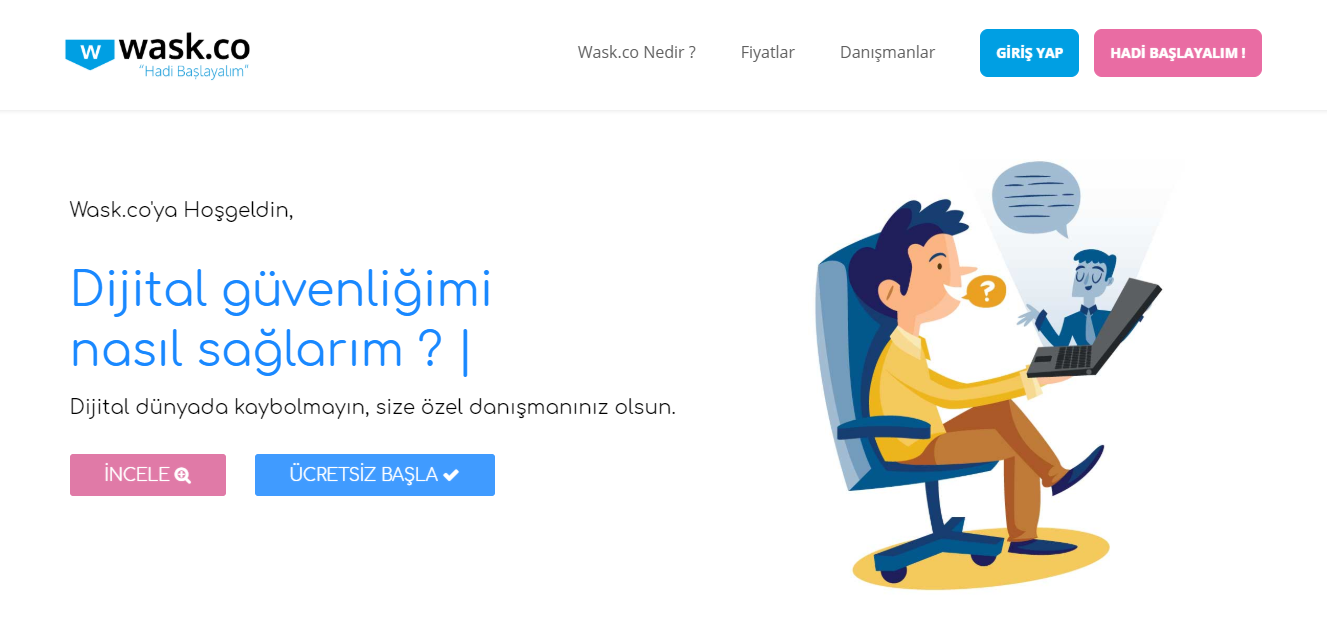Viewport: 1327px width, 617px height.
Task: Click the blue W badge logo icon
Action: [x=90, y=53]
